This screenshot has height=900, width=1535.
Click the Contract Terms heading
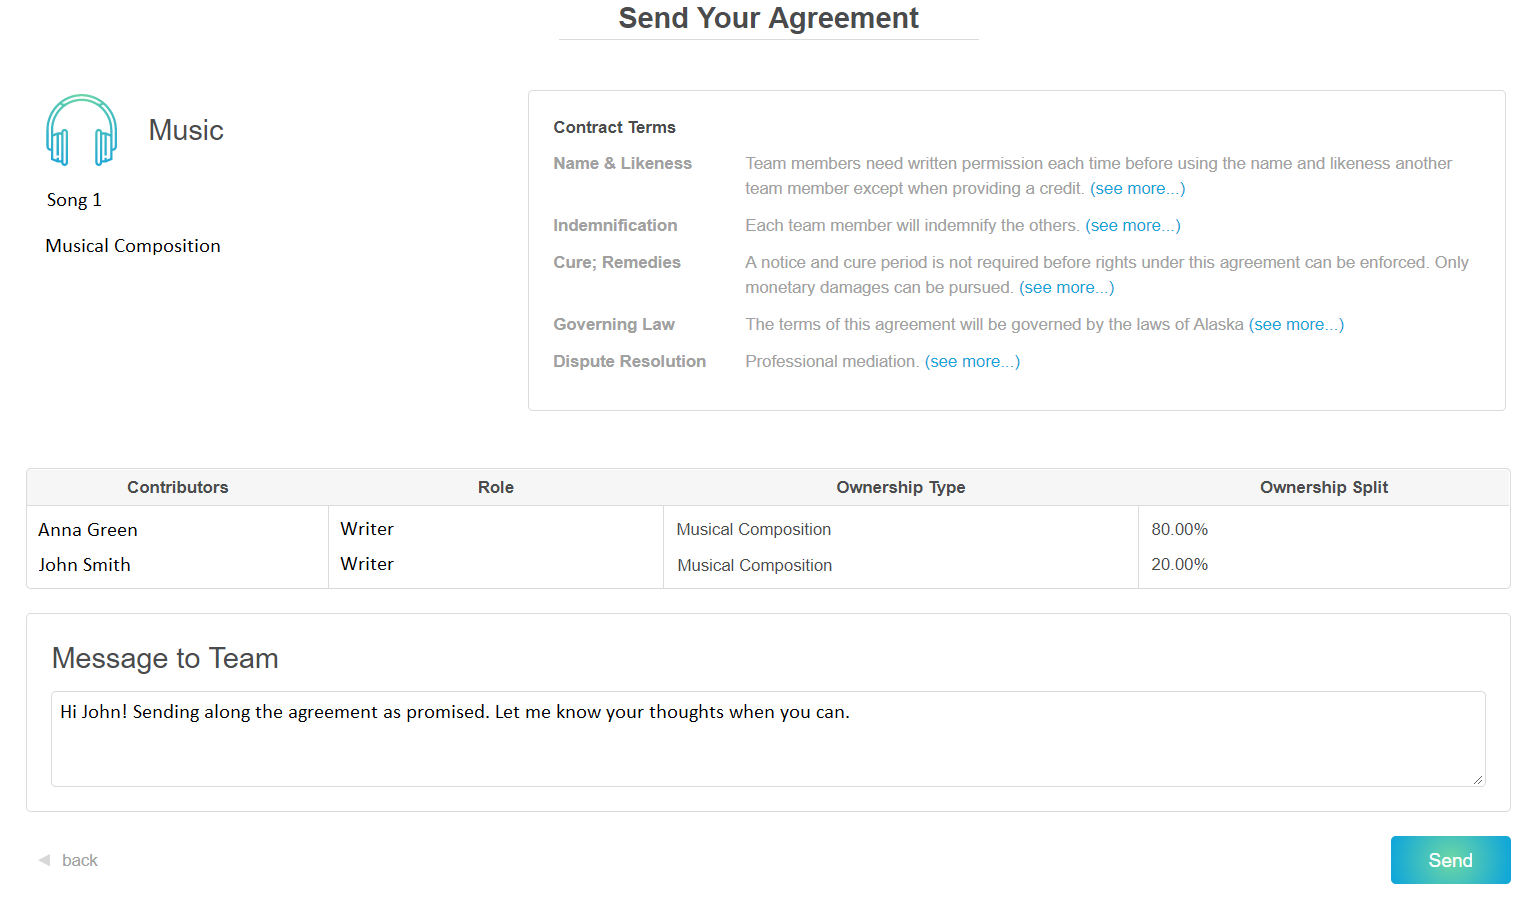(x=614, y=127)
